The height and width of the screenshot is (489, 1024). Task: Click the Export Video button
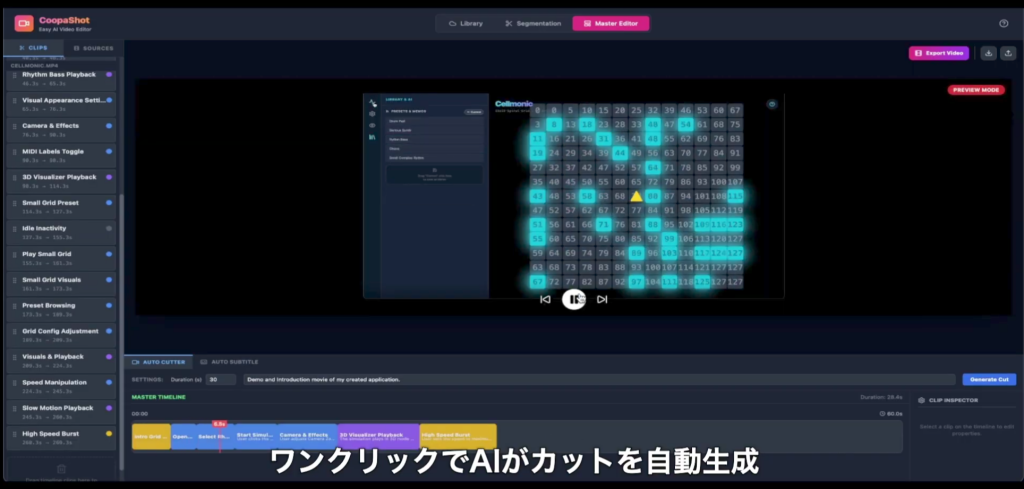[x=938, y=53]
